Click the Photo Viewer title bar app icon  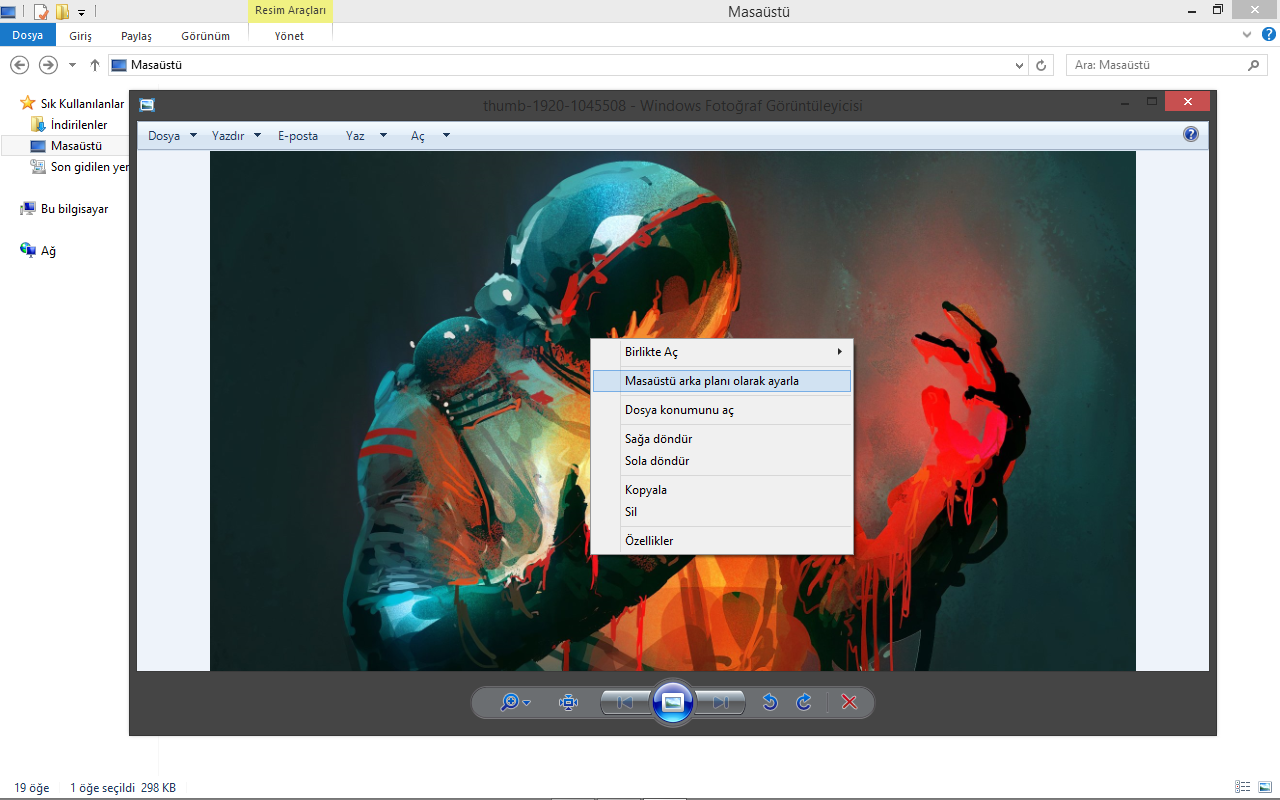point(147,104)
